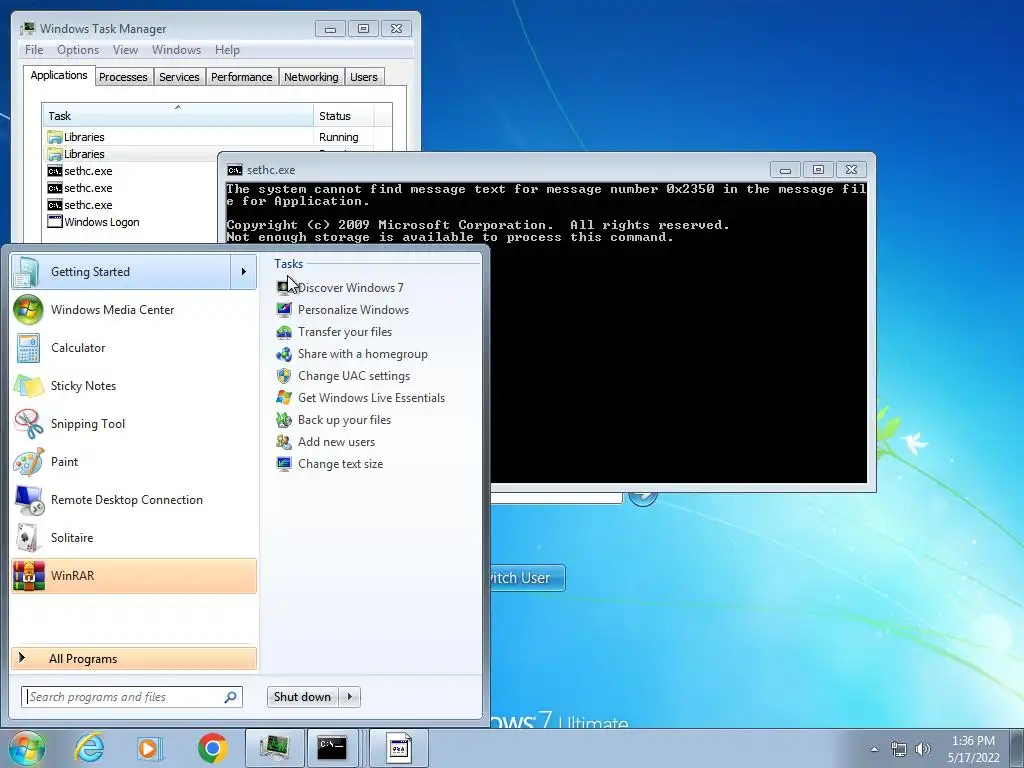
Task: Launch the Snipping Tool
Action: [x=134, y=423]
